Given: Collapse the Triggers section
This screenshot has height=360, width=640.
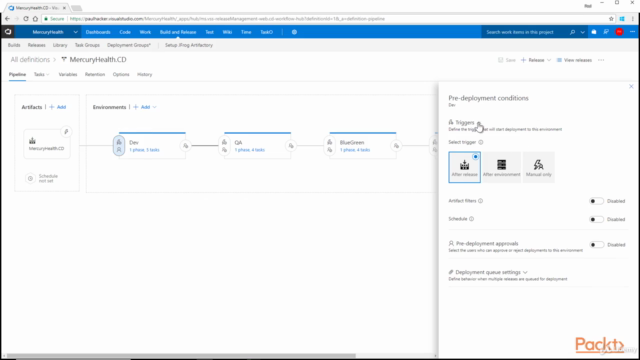Looking at the screenshot, I should (479, 122).
